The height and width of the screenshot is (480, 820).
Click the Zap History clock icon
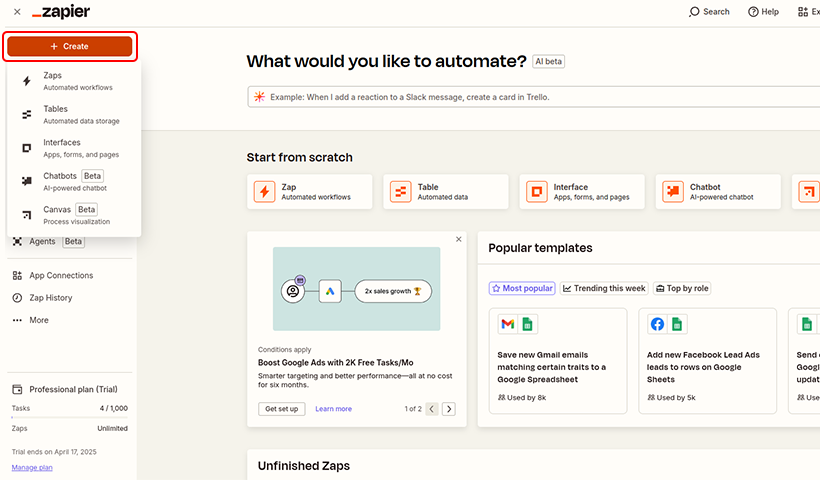point(17,298)
